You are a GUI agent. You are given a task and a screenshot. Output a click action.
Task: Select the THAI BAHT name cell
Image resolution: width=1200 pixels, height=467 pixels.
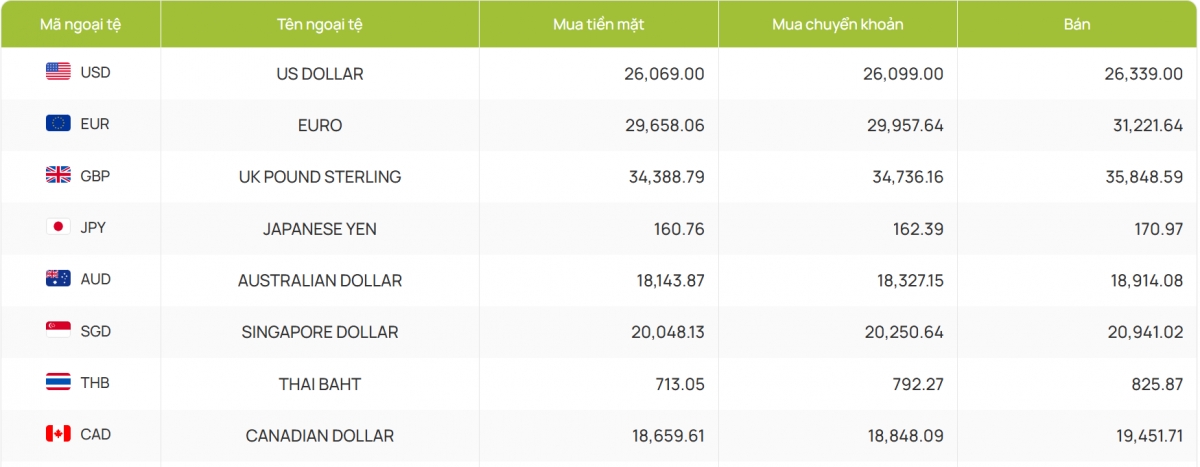coord(320,384)
